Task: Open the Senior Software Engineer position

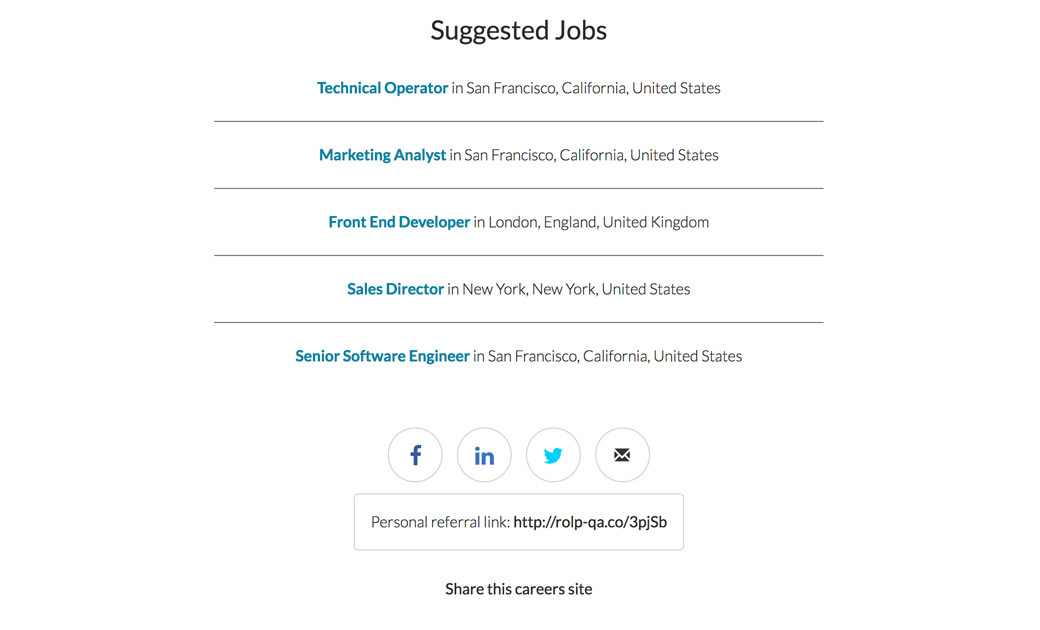Action: pyautogui.click(x=382, y=356)
